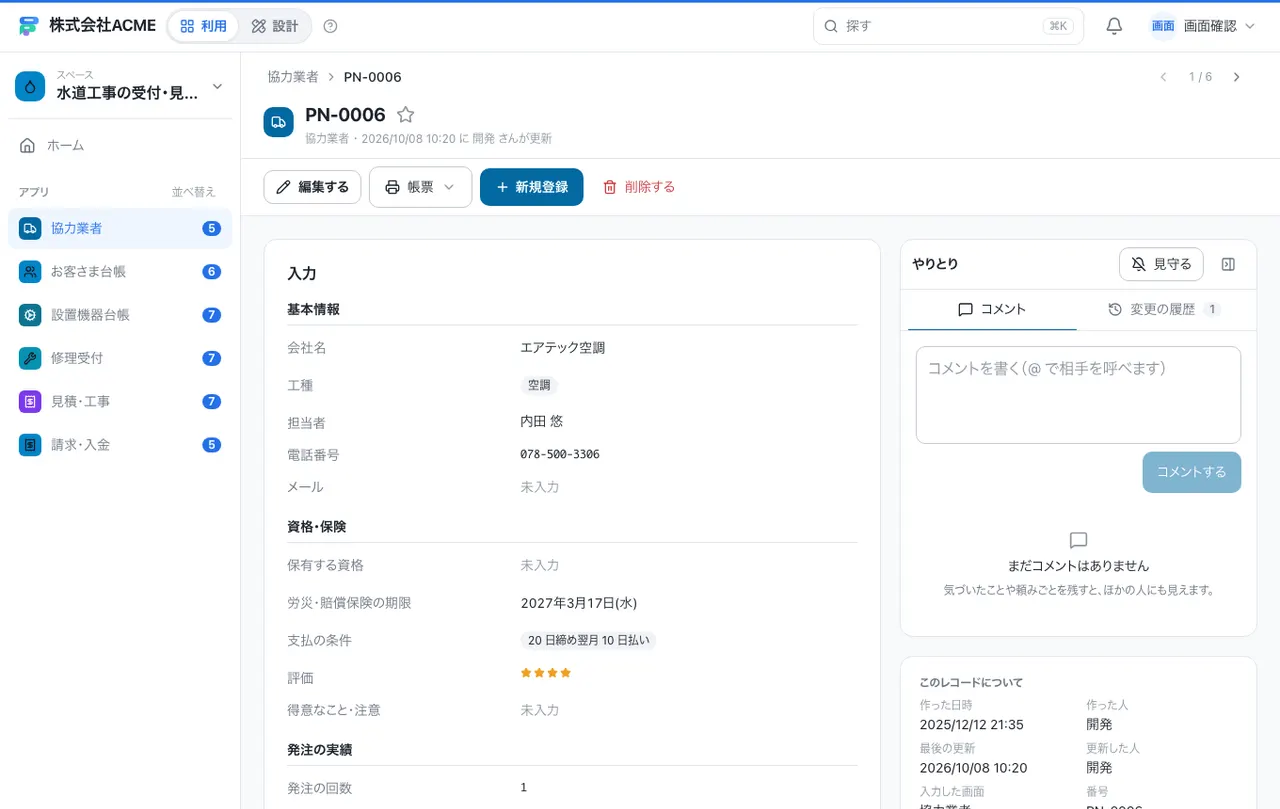Click into the comment text box
Viewport: 1280px width, 809px height.
1078,395
